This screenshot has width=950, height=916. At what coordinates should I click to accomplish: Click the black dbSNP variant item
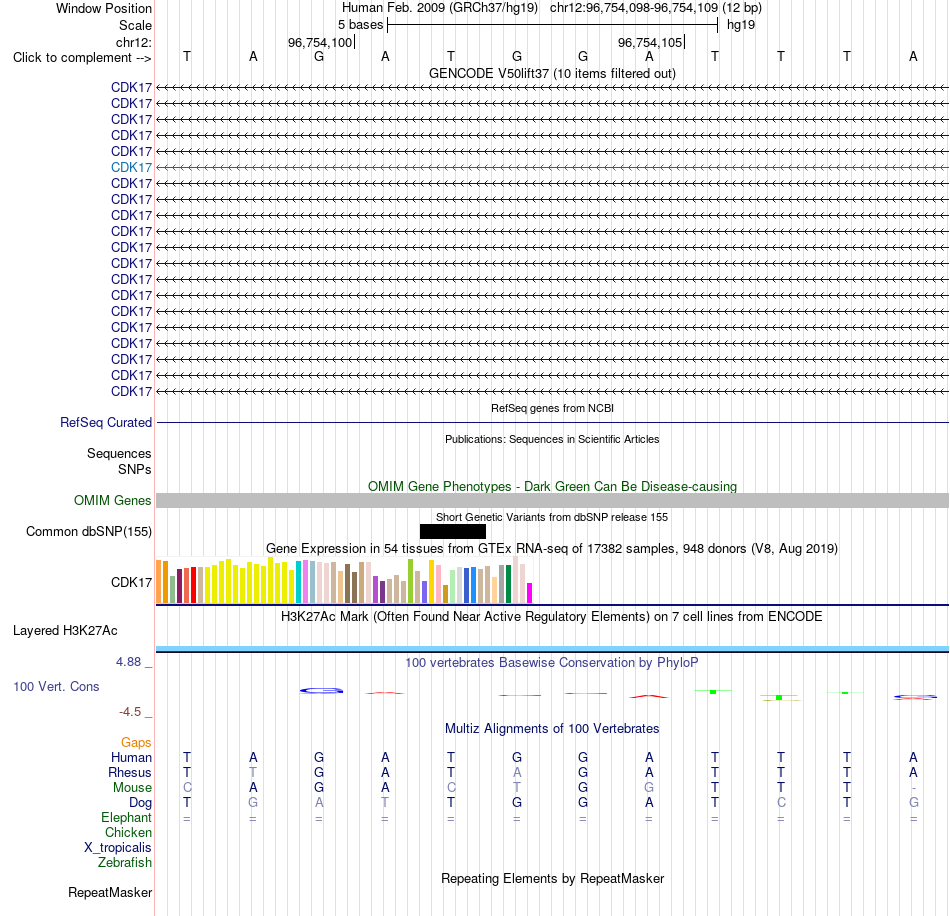click(x=453, y=531)
